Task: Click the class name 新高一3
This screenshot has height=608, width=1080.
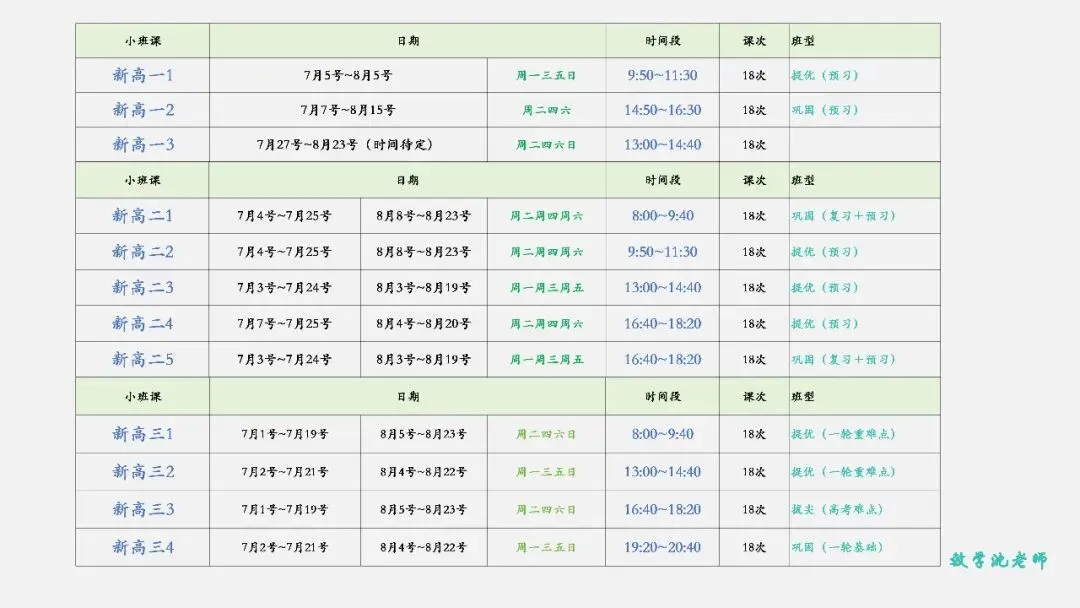Action: pos(143,145)
